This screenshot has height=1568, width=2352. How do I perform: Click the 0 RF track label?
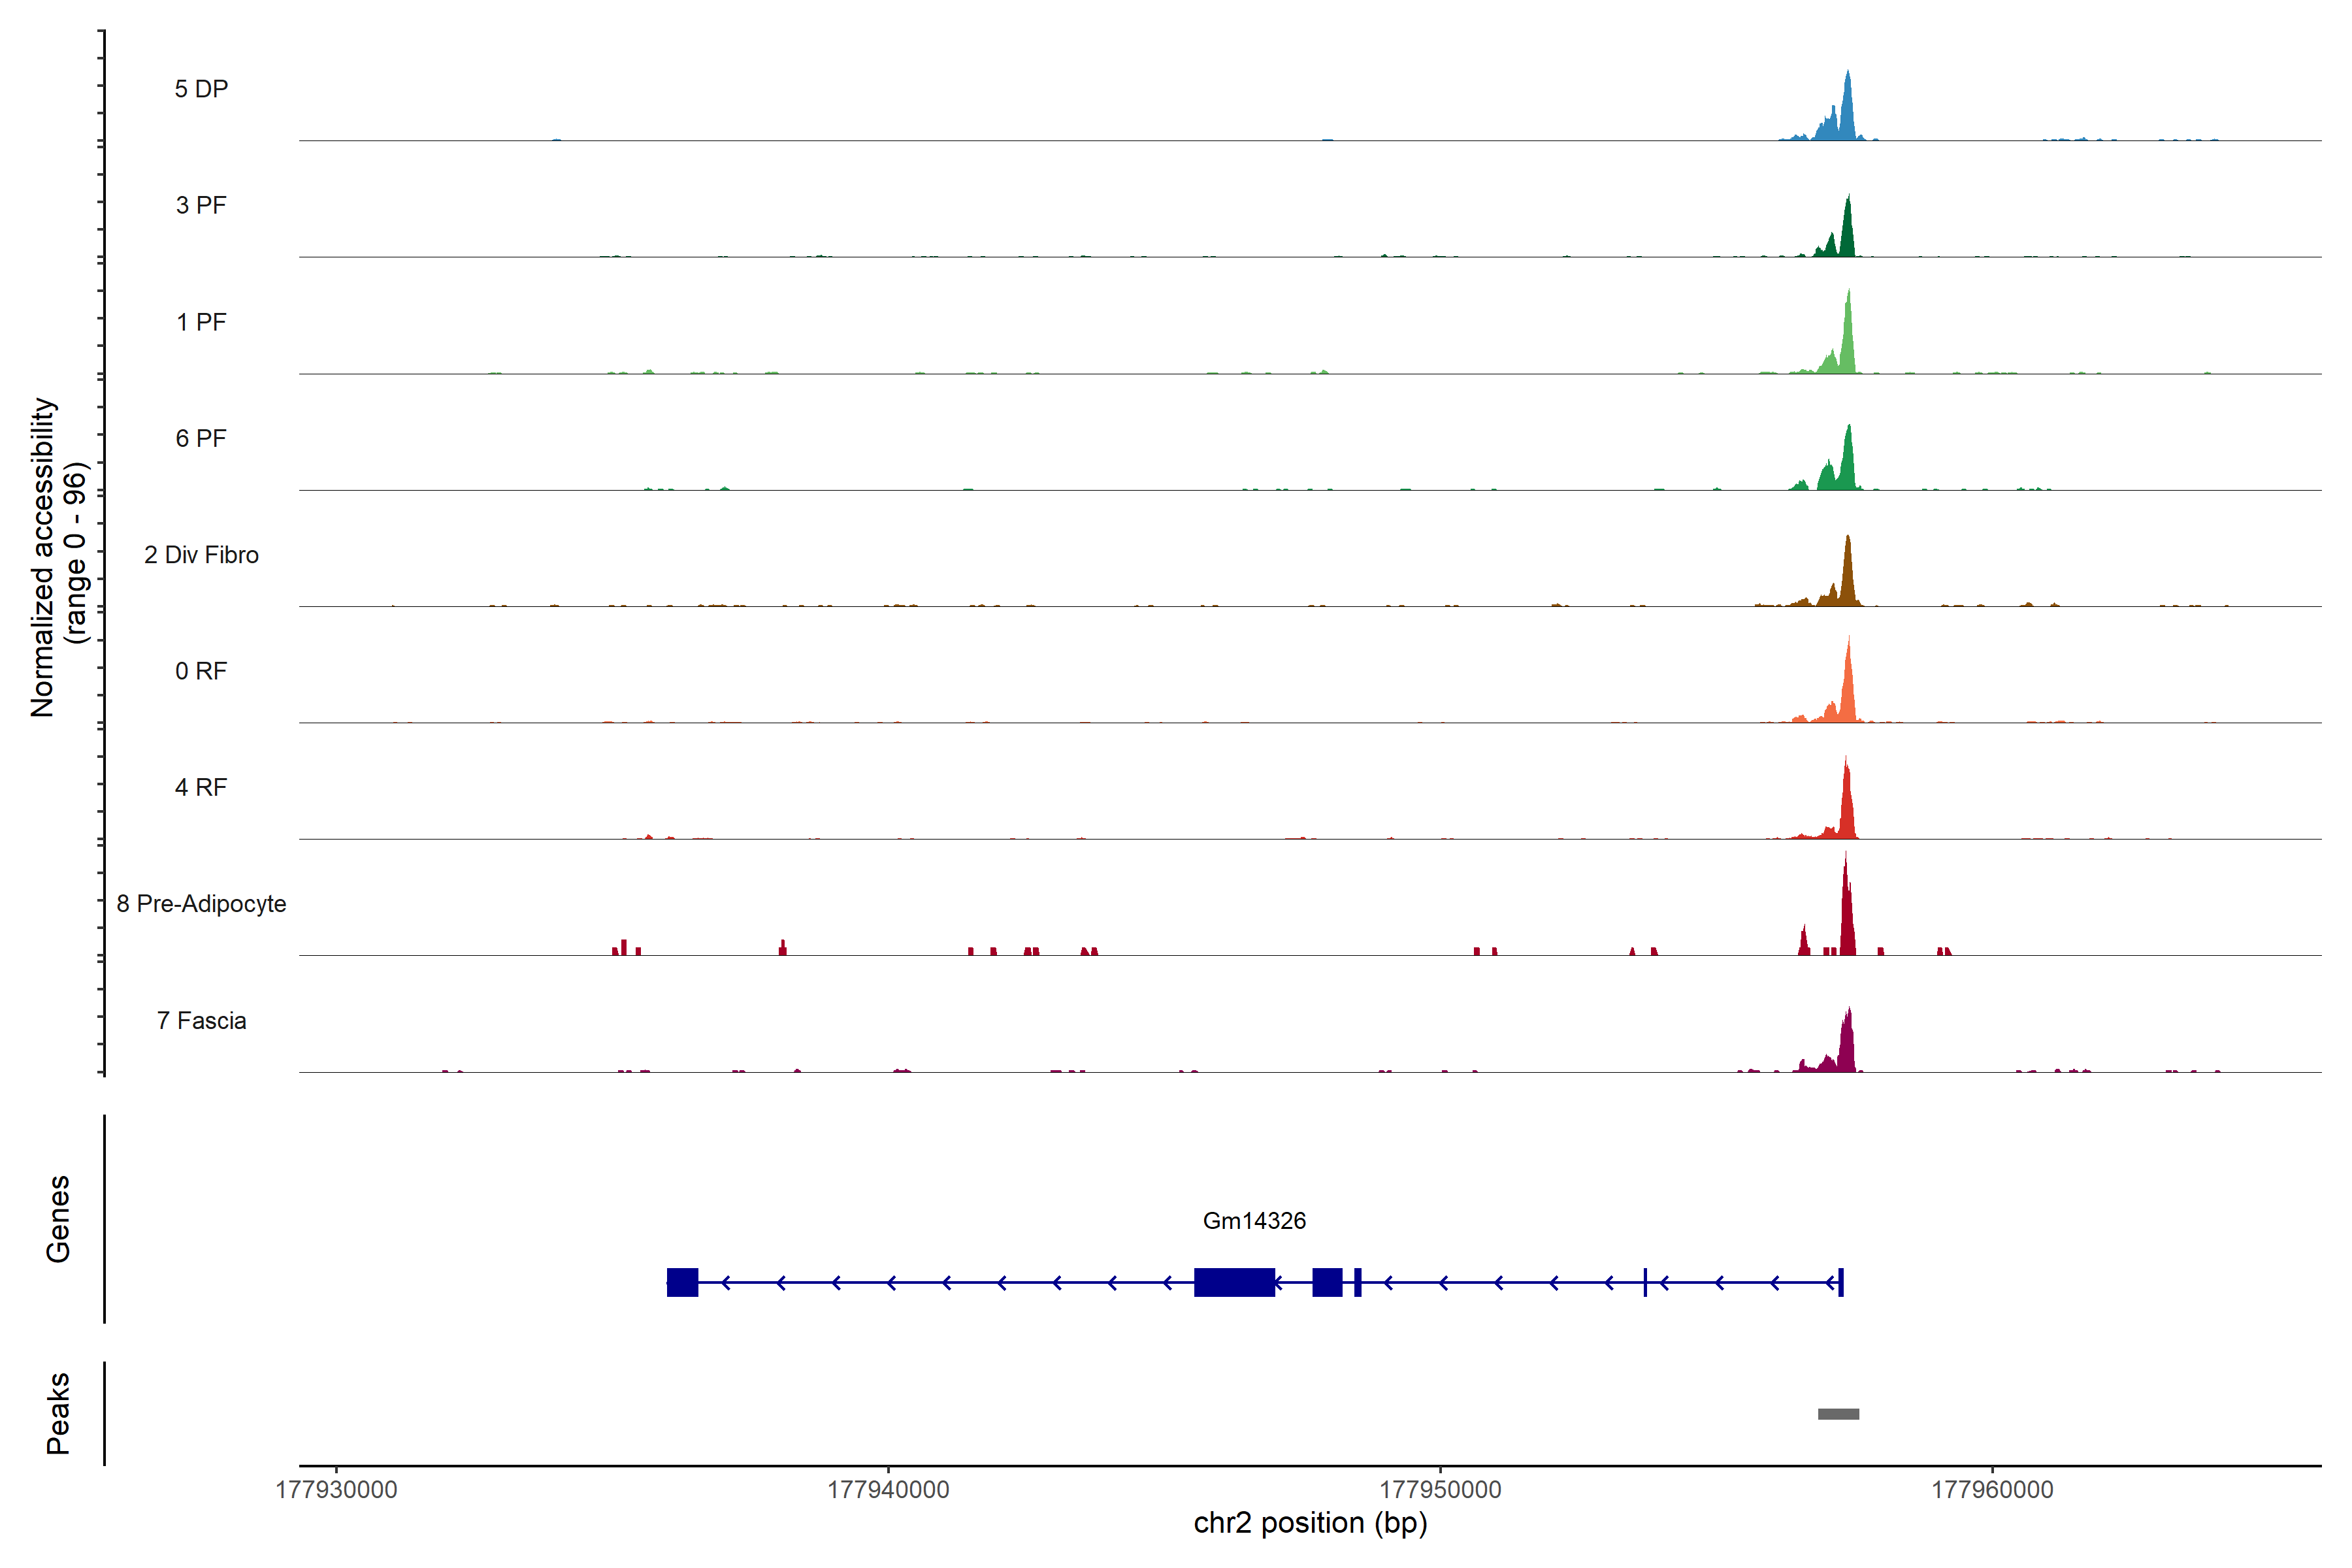point(201,671)
